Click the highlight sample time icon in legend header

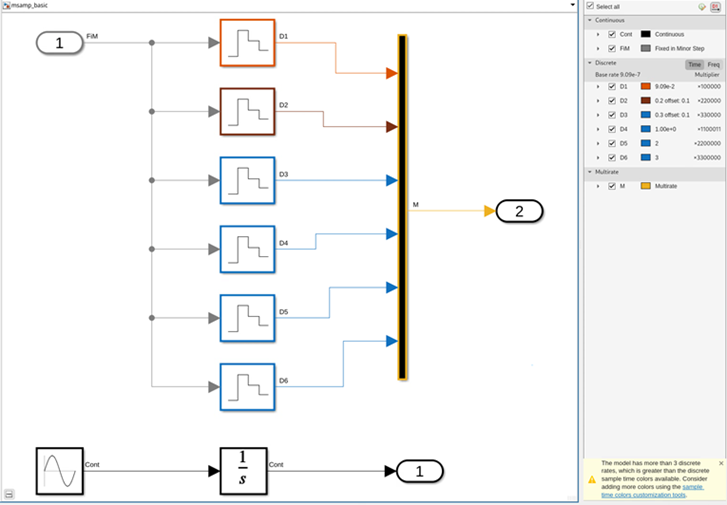pyautogui.click(x=703, y=6)
